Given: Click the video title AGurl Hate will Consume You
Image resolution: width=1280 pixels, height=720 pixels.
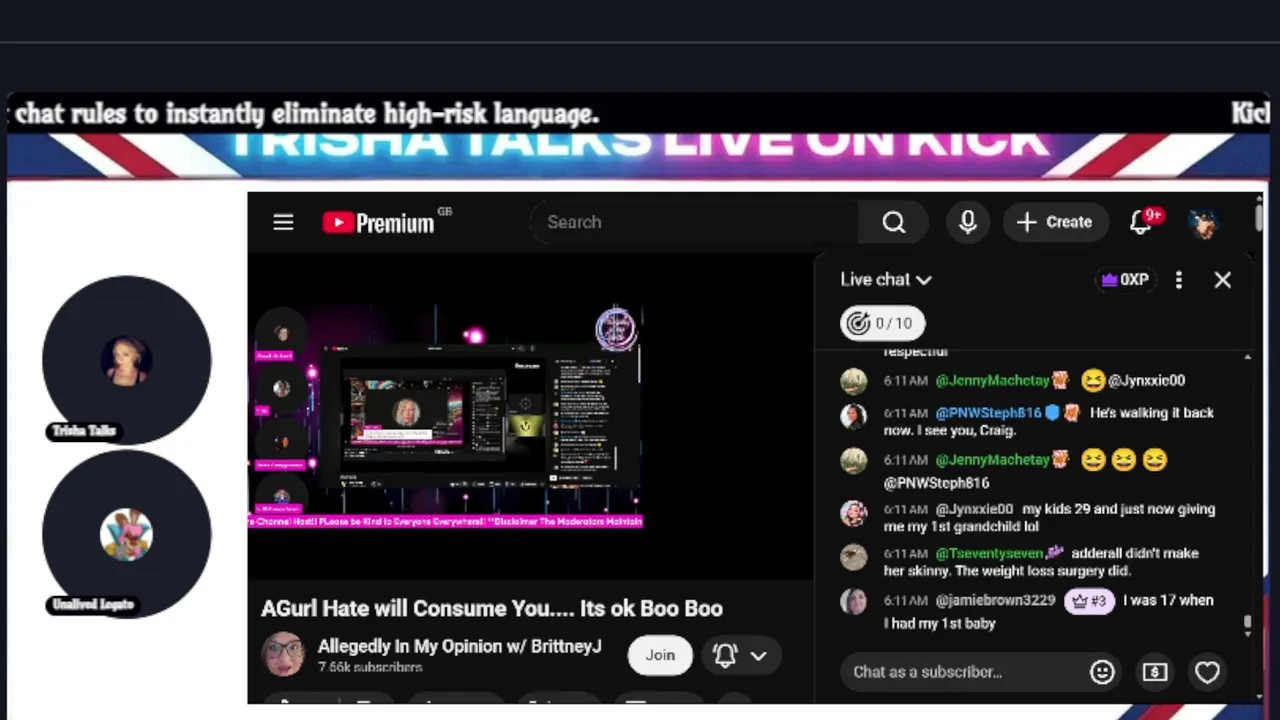Looking at the screenshot, I should (x=492, y=609).
